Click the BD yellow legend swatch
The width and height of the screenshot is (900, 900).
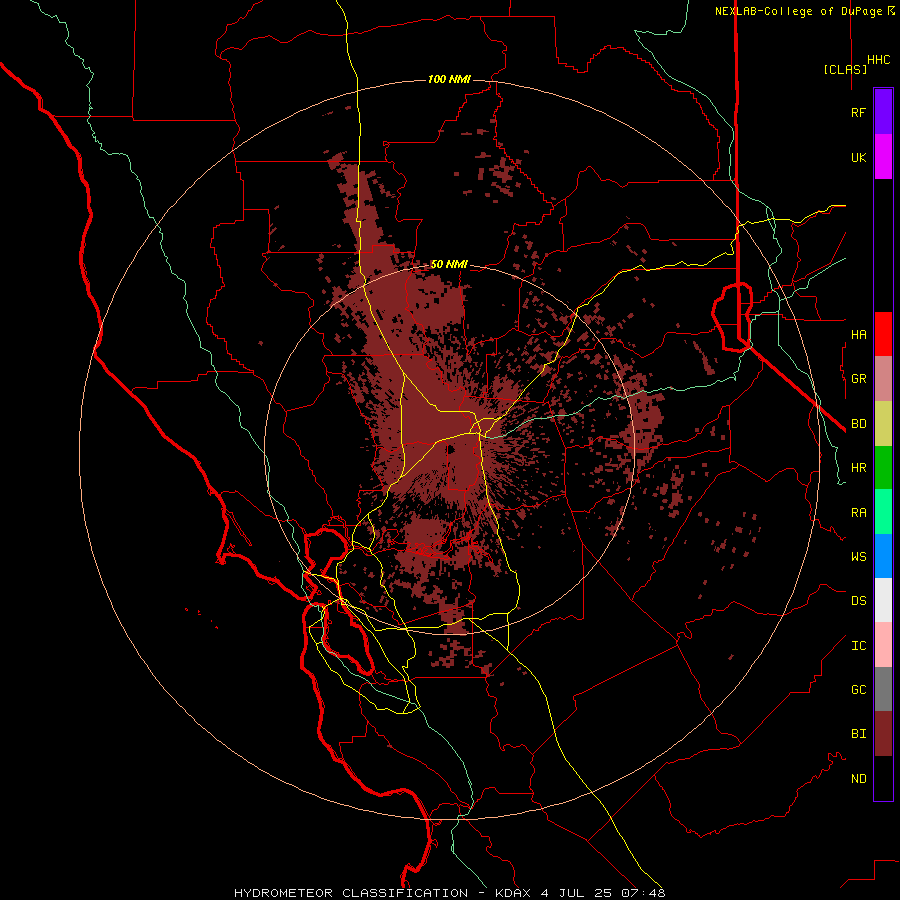883,424
